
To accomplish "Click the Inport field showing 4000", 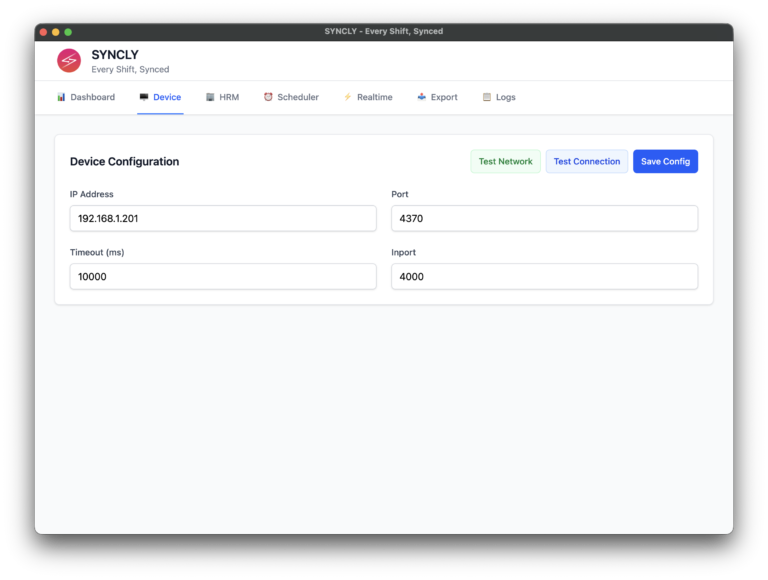I will [x=544, y=276].
